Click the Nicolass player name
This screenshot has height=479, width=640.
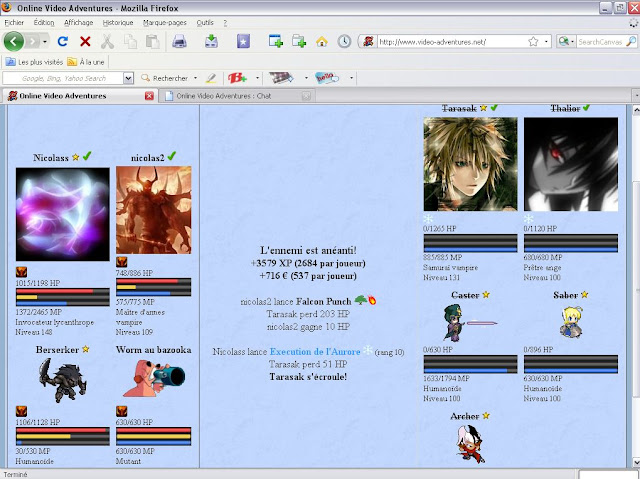click(x=51, y=157)
